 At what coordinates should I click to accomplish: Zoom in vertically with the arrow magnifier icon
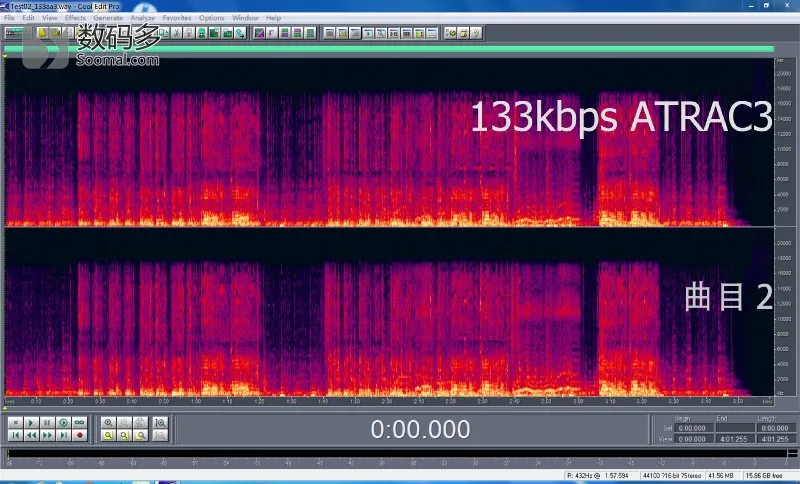pyautogui.click(x=160, y=423)
